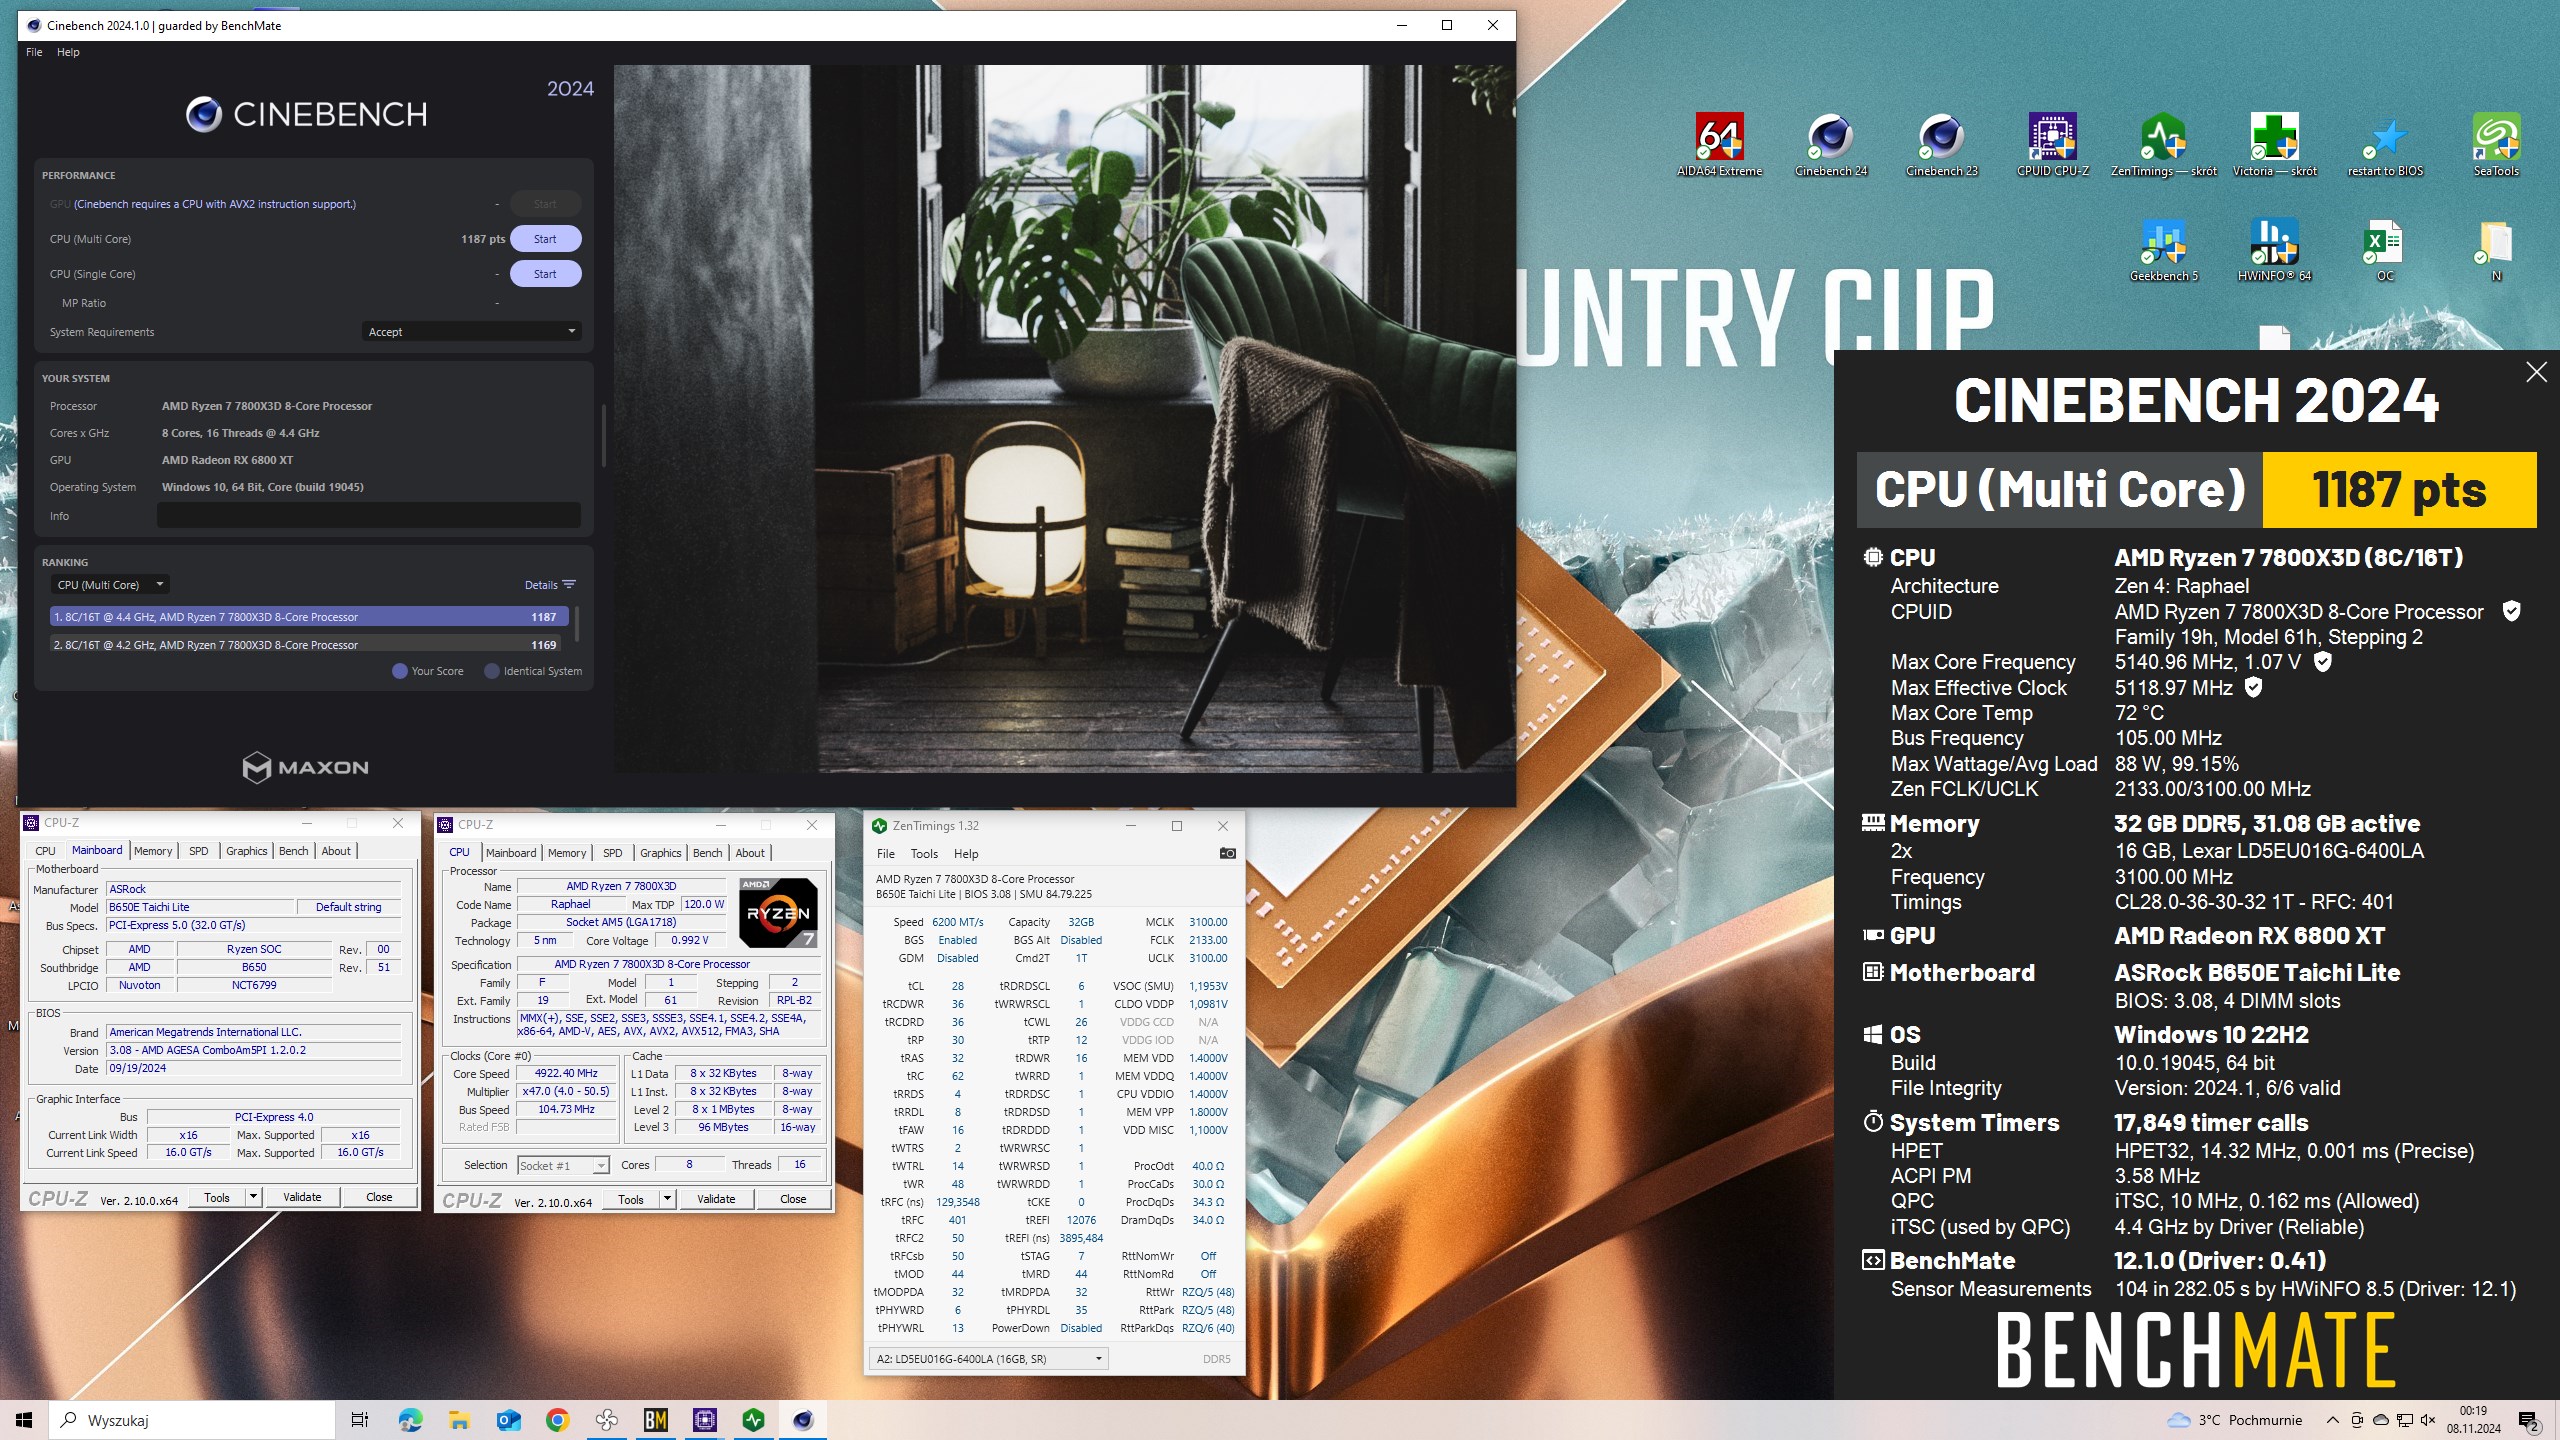The height and width of the screenshot is (1440, 2560).
Task: Click the Wyszukaj taskbar search box
Action: 192,1420
